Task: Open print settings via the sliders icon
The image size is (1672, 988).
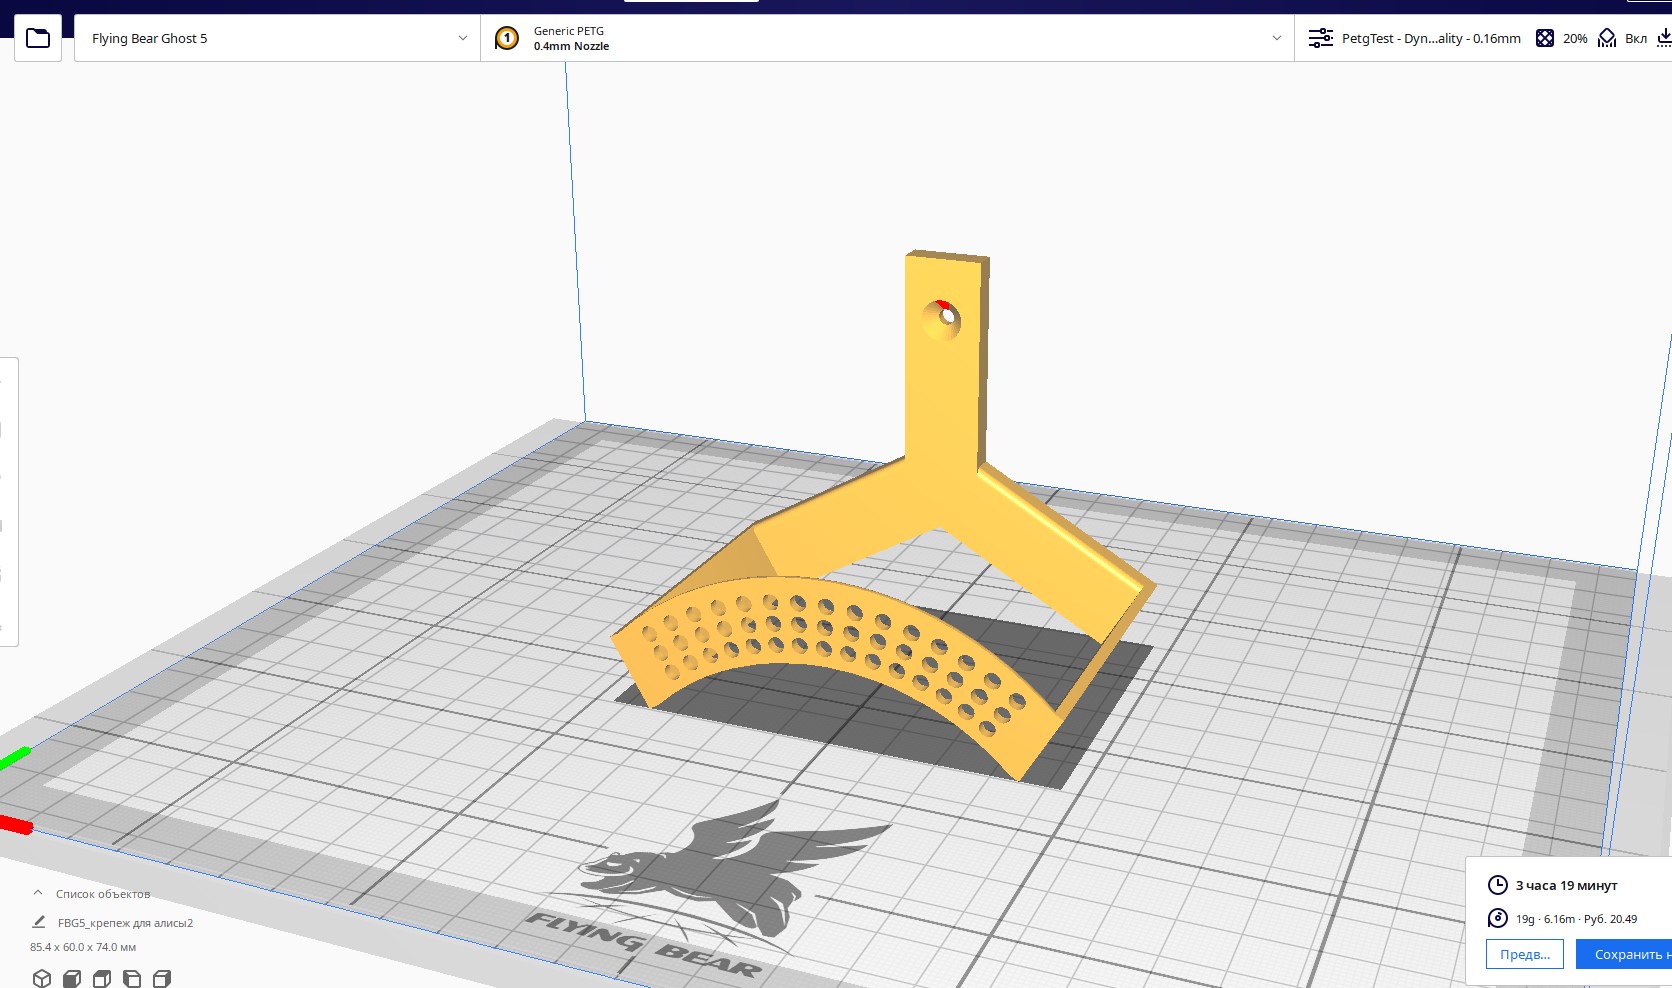Action: click(x=1320, y=38)
